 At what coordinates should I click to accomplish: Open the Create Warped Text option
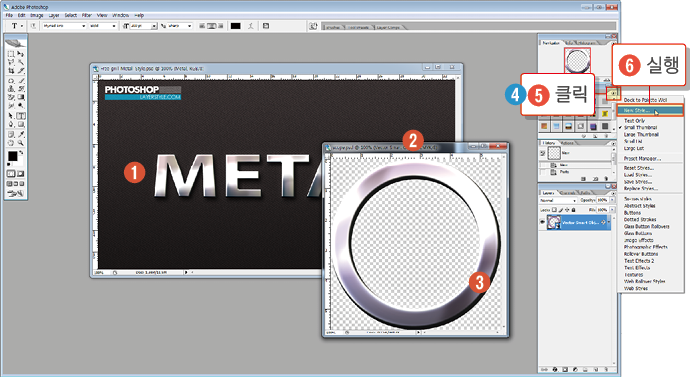coord(250,26)
